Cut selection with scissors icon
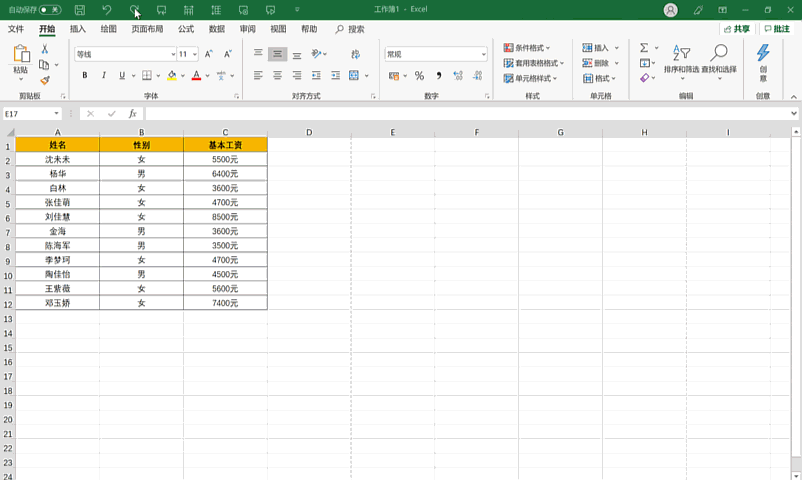Screen dimensions: 802x480 tap(44, 49)
